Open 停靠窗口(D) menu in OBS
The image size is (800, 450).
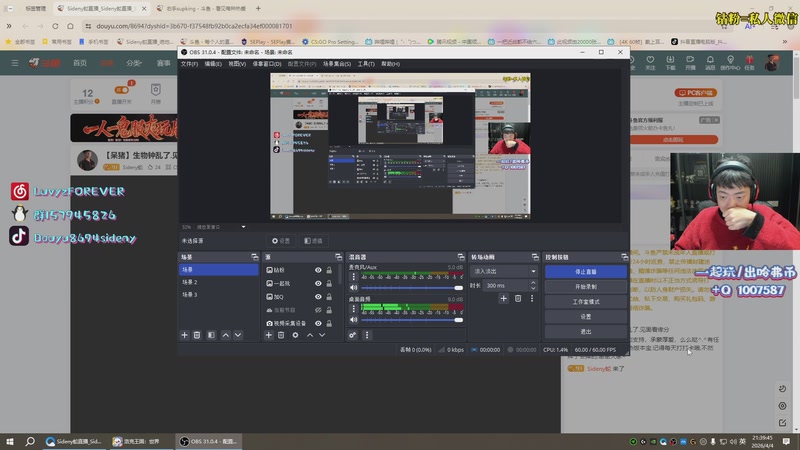tap(267, 64)
